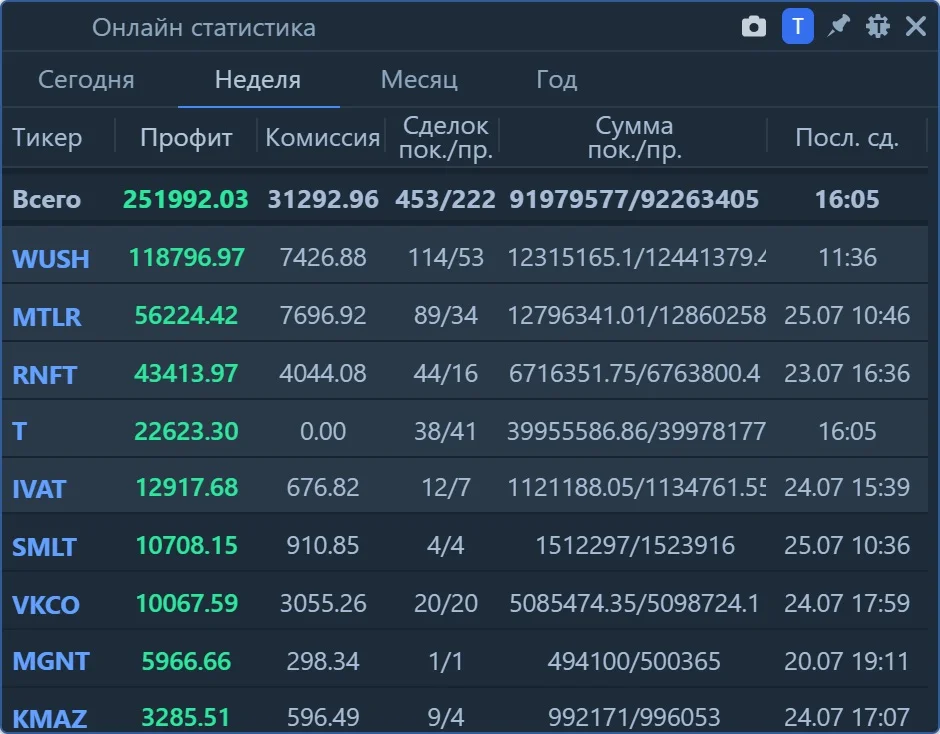Open settings via the gear icon
This screenshot has height=734, width=940.
click(878, 26)
